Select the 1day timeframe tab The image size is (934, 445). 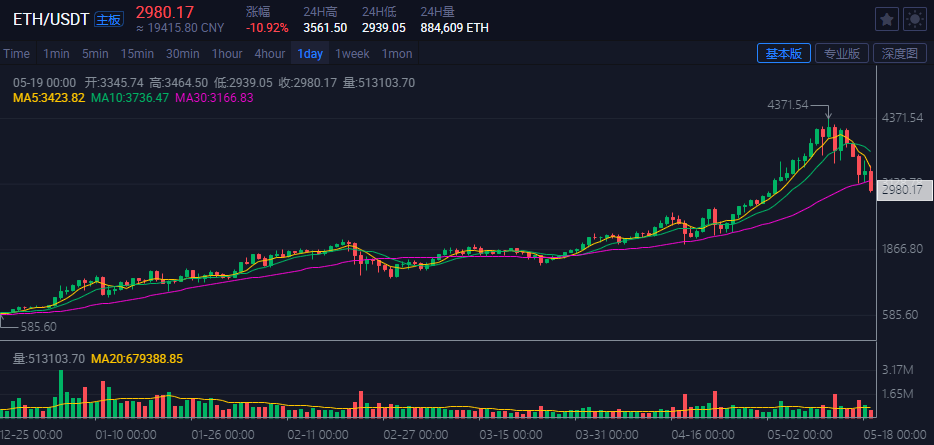(x=310, y=54)
